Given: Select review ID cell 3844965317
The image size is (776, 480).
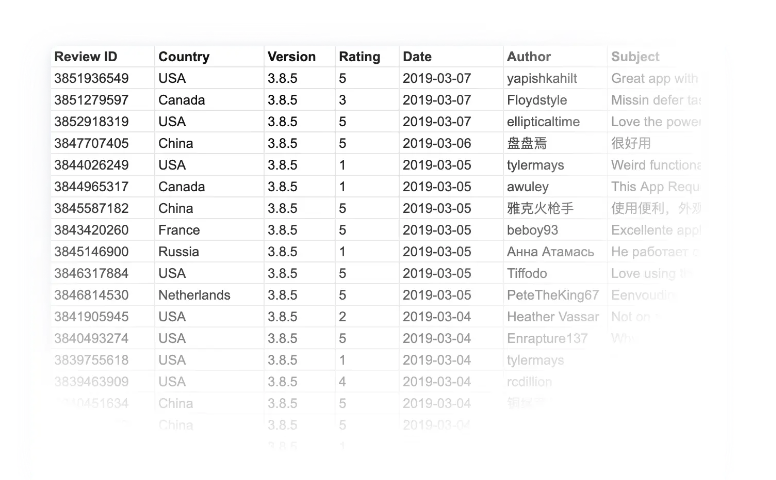Looking at the screenshot, I should point(92,187).
